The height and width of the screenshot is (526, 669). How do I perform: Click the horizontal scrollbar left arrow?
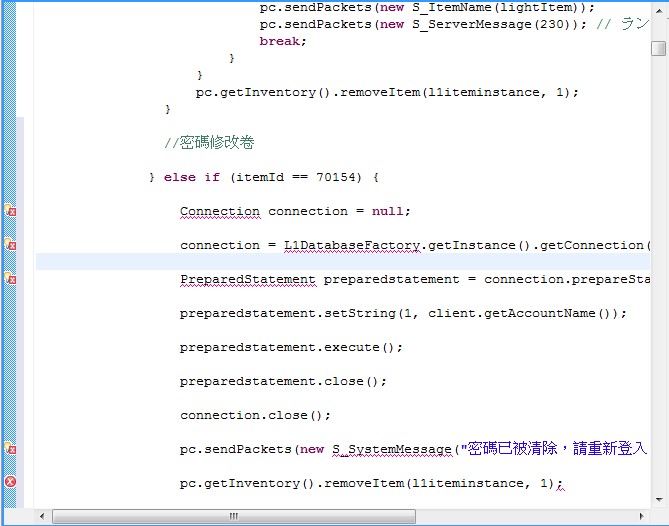pyautogui.click(x=42, y=516)
